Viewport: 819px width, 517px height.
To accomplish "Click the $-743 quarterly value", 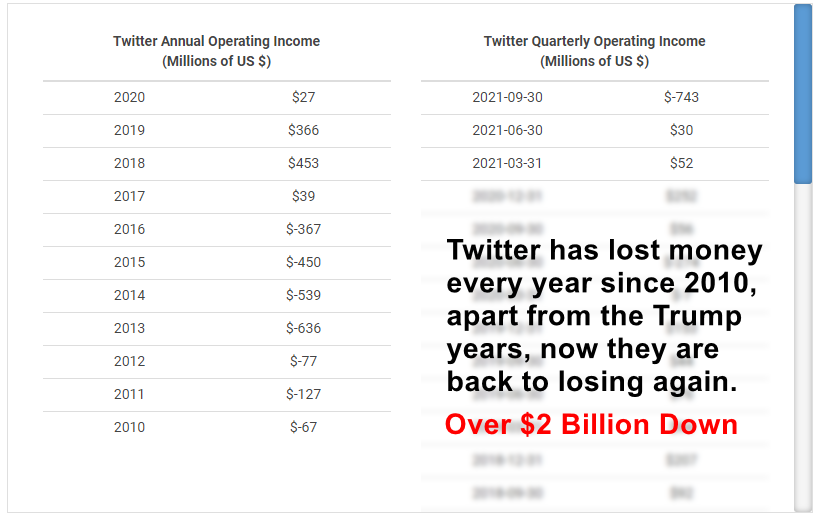I will coord(681,97).
